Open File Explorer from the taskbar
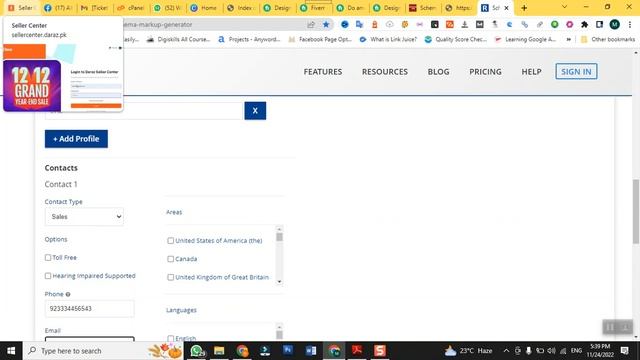 (x=219, y=351)
